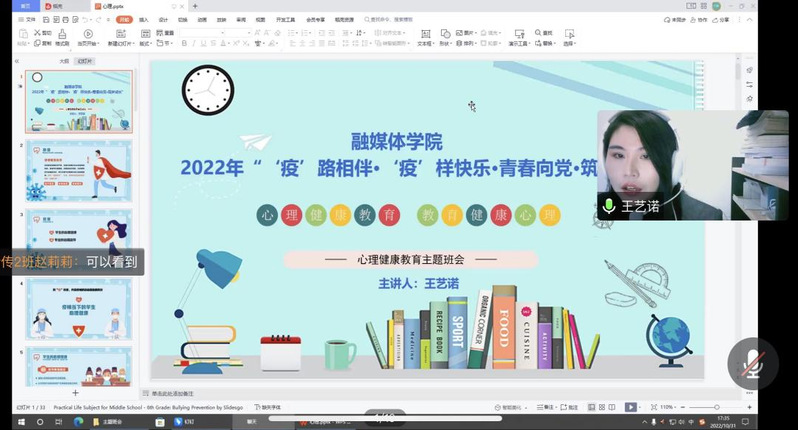Open the bullets list dropdown
The image size is (798, 430).
click(296, 33)
